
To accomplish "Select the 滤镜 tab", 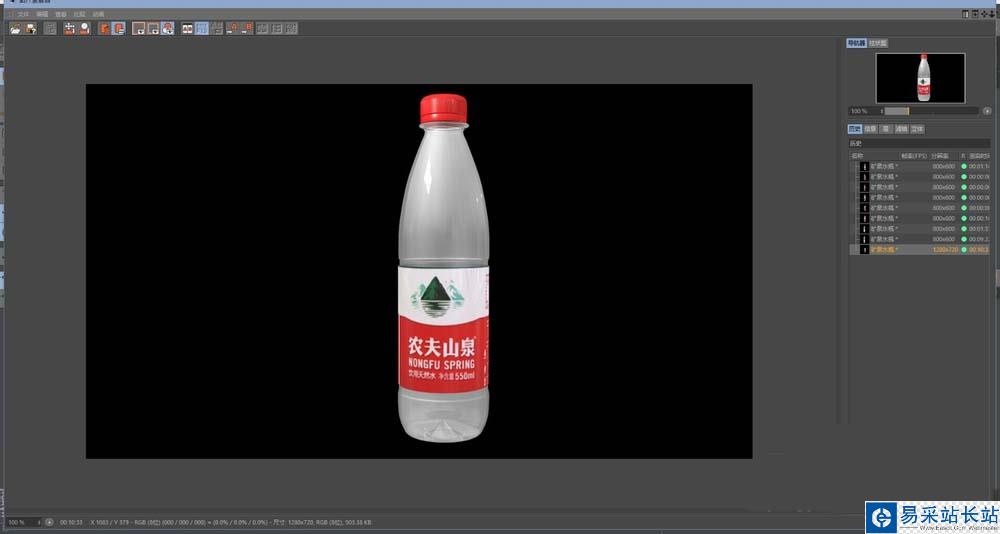I will [901, 129].
